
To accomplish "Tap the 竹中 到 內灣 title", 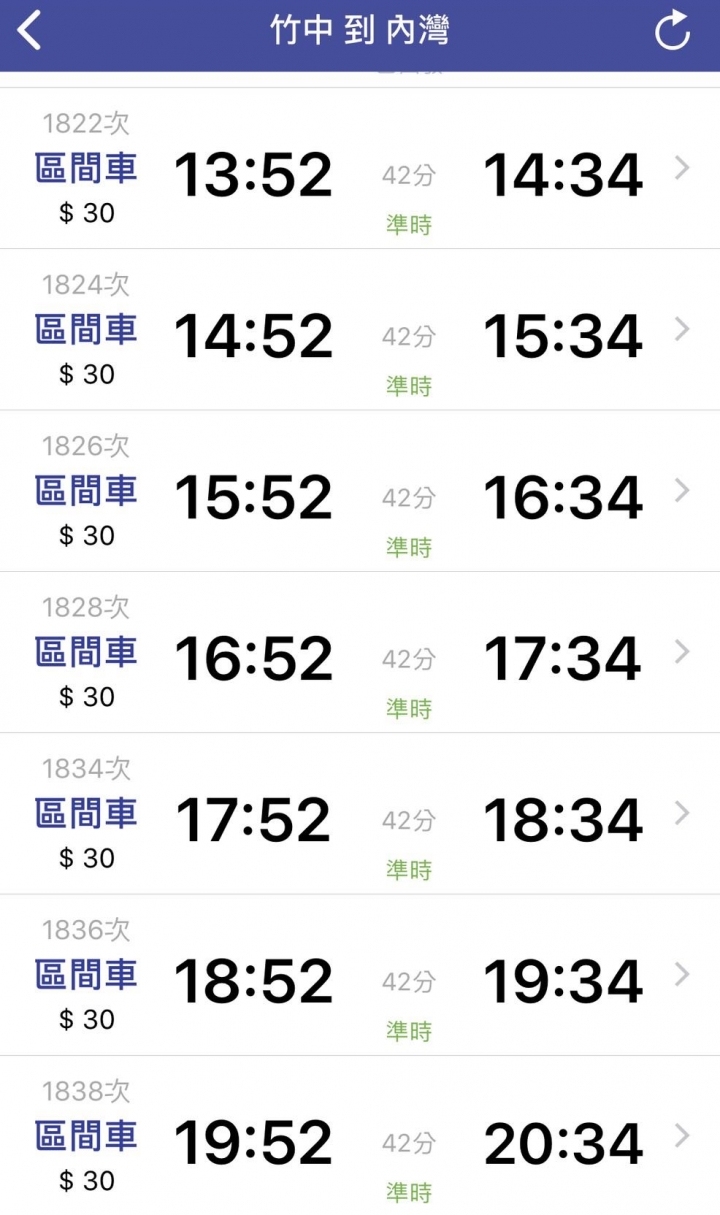I will 360,30.
